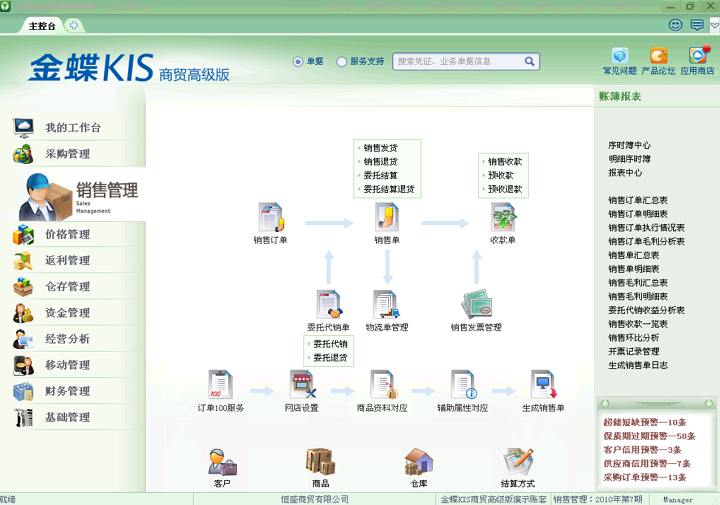This screenshot has width=720, height=505.
Task: Open 产品论坛 product forum icon
Action: (658, 56)
